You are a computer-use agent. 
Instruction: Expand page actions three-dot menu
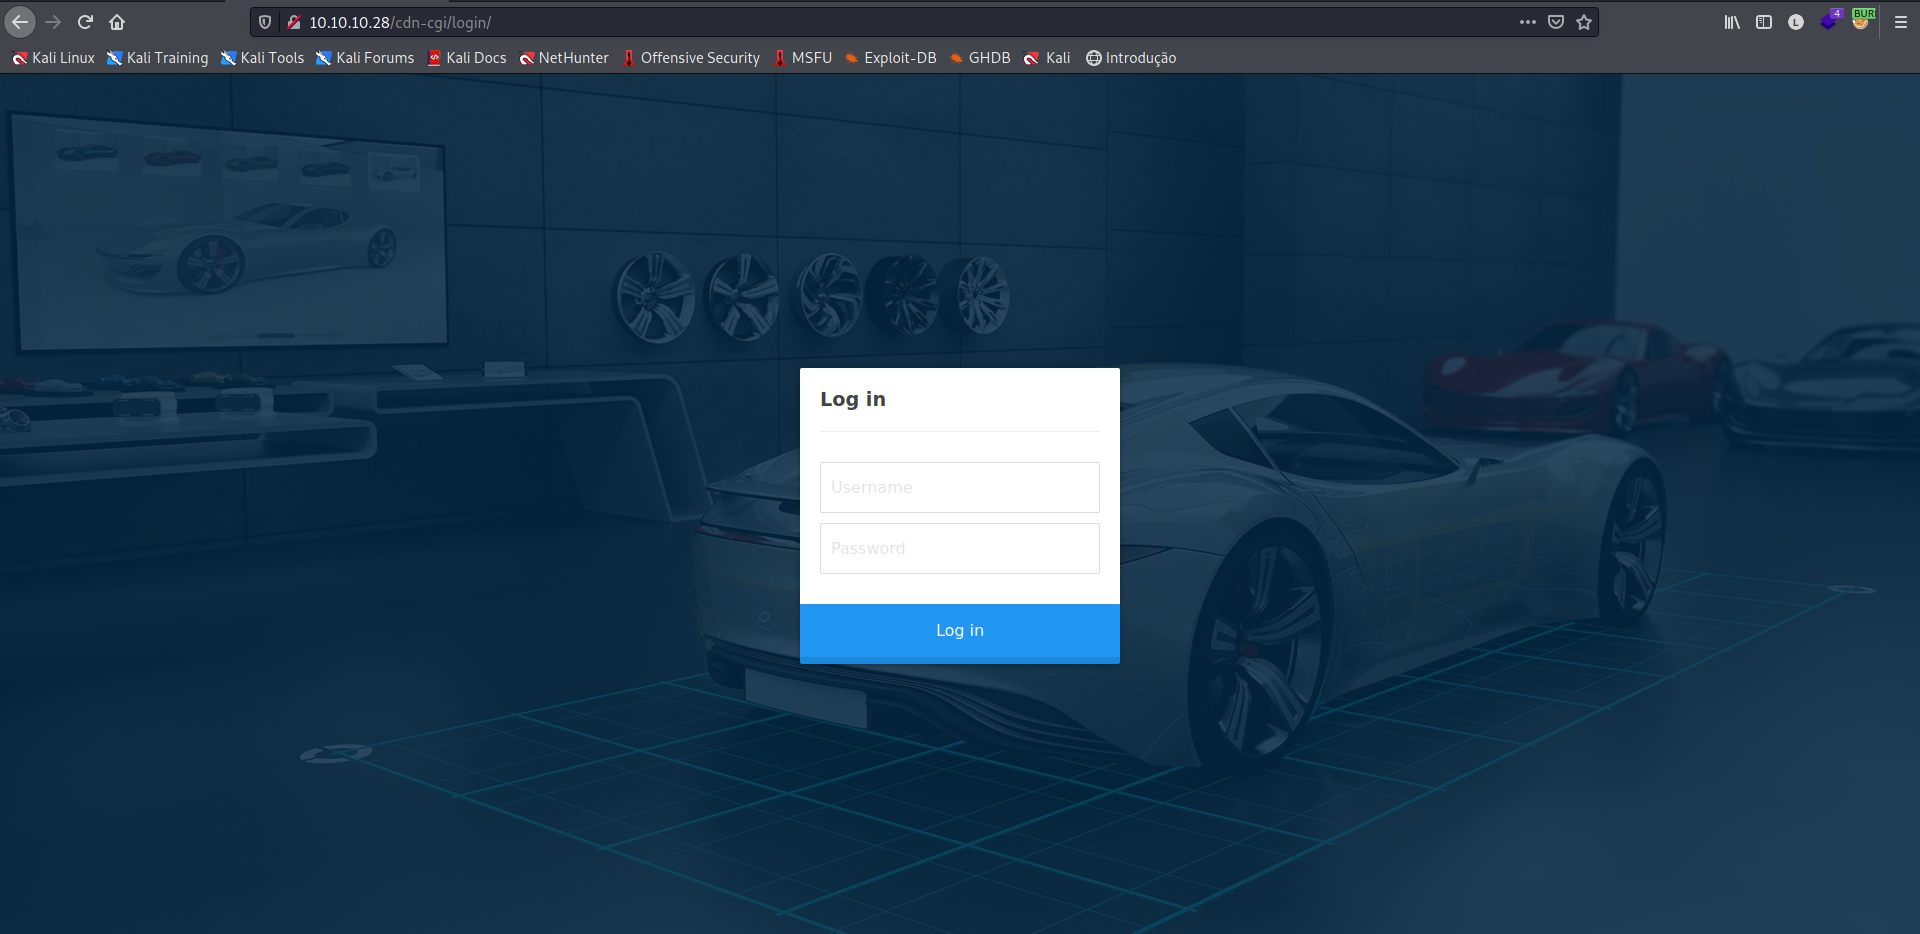[x=1527, y=22]
